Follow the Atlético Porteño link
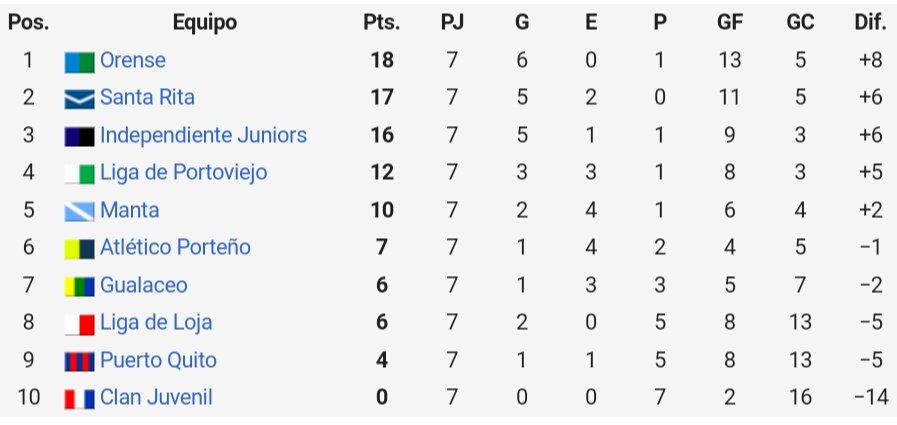897x425 pixels. point(175,247)
